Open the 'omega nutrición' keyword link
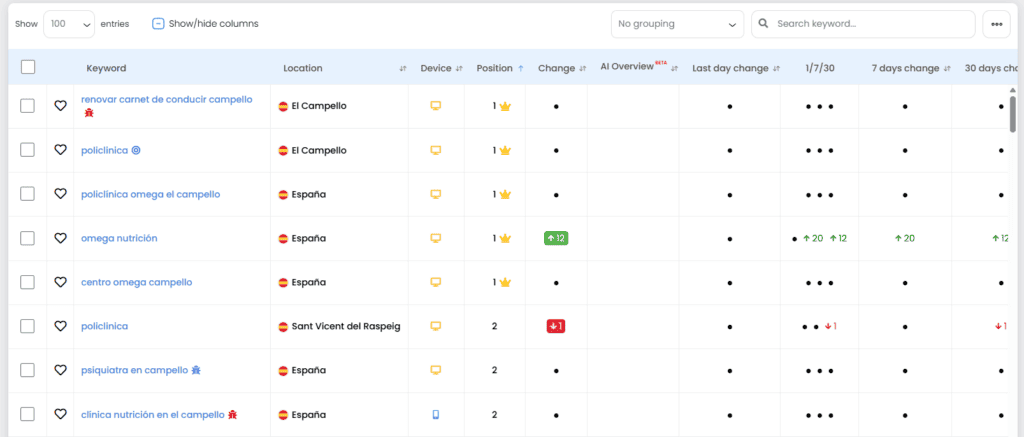This screenshot has width=1024, height=437. tap(119, 238)
